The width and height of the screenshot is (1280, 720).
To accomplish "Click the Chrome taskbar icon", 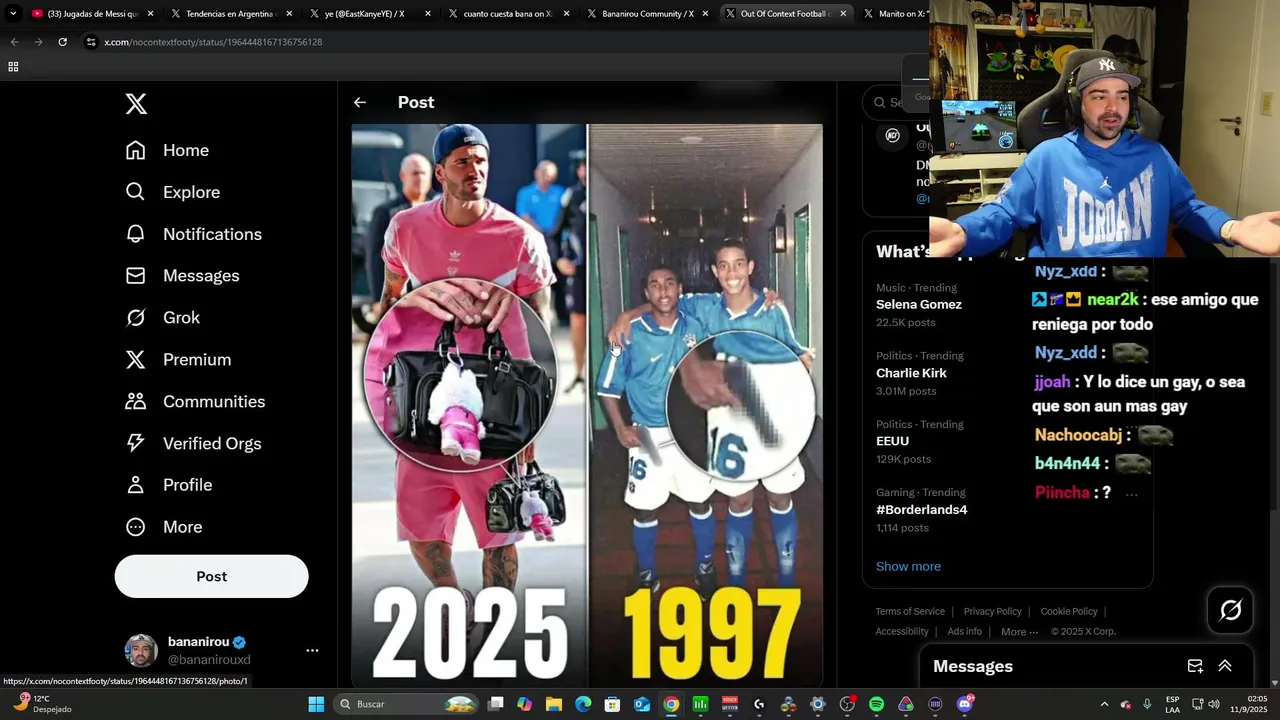I will pos(671,704).
